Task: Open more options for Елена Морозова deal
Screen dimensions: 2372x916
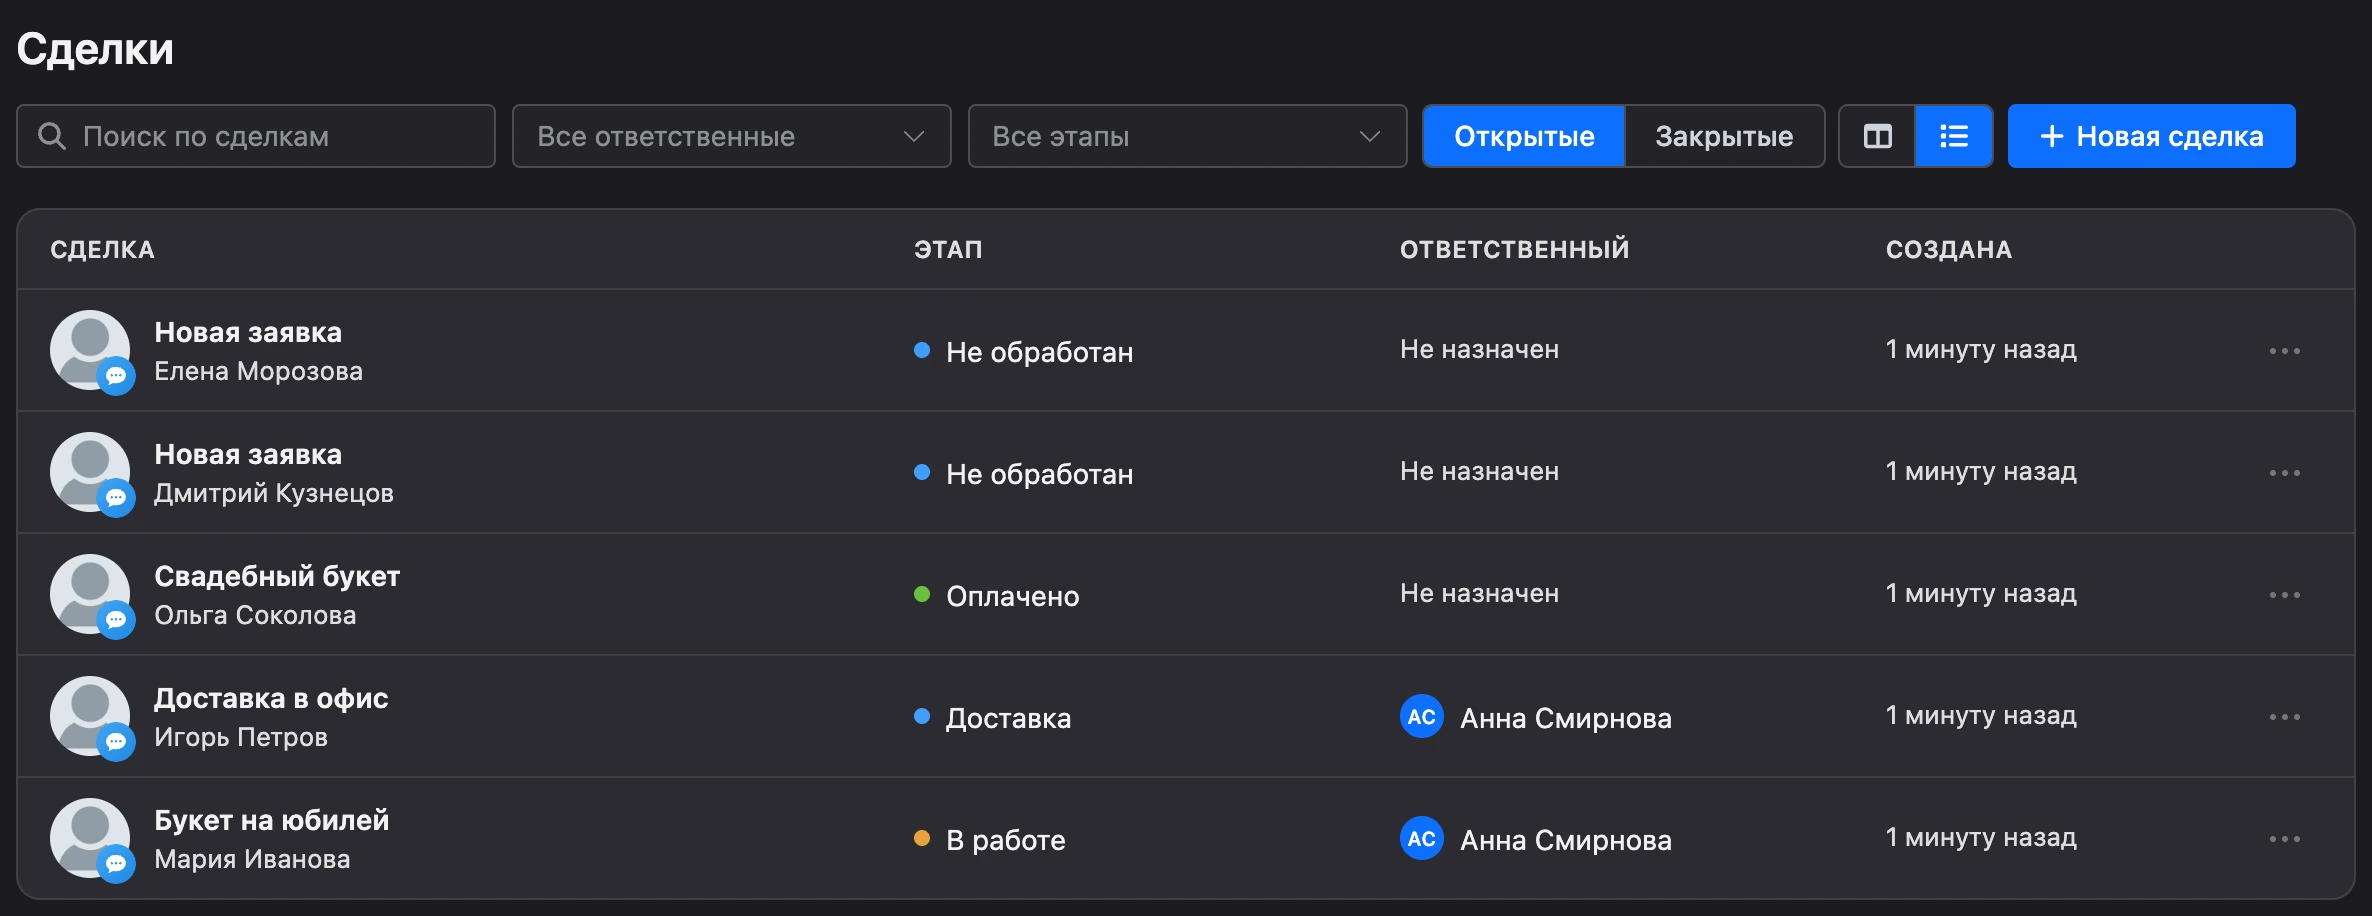Action: pyautogui.click(x=2284, y=351)
